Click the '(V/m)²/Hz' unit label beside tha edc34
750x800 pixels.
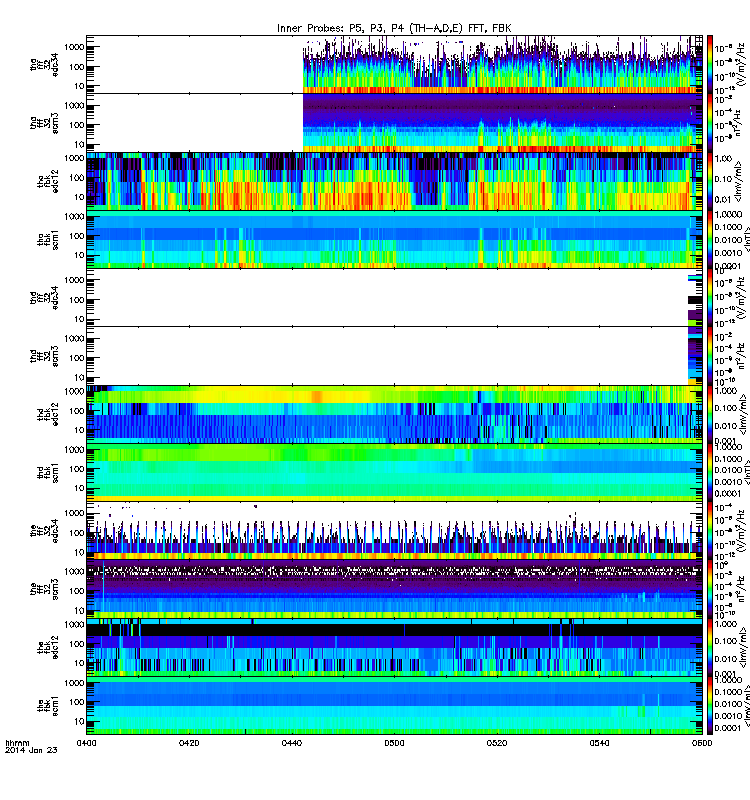point(741,64)
